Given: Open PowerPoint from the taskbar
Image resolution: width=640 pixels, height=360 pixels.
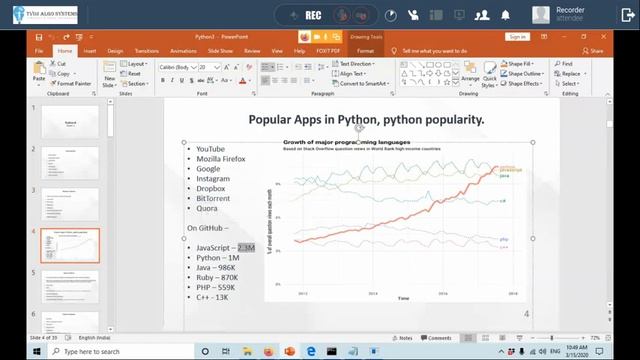Looking at the screenshot, I should pyautogui.click(x=290, y=351).
